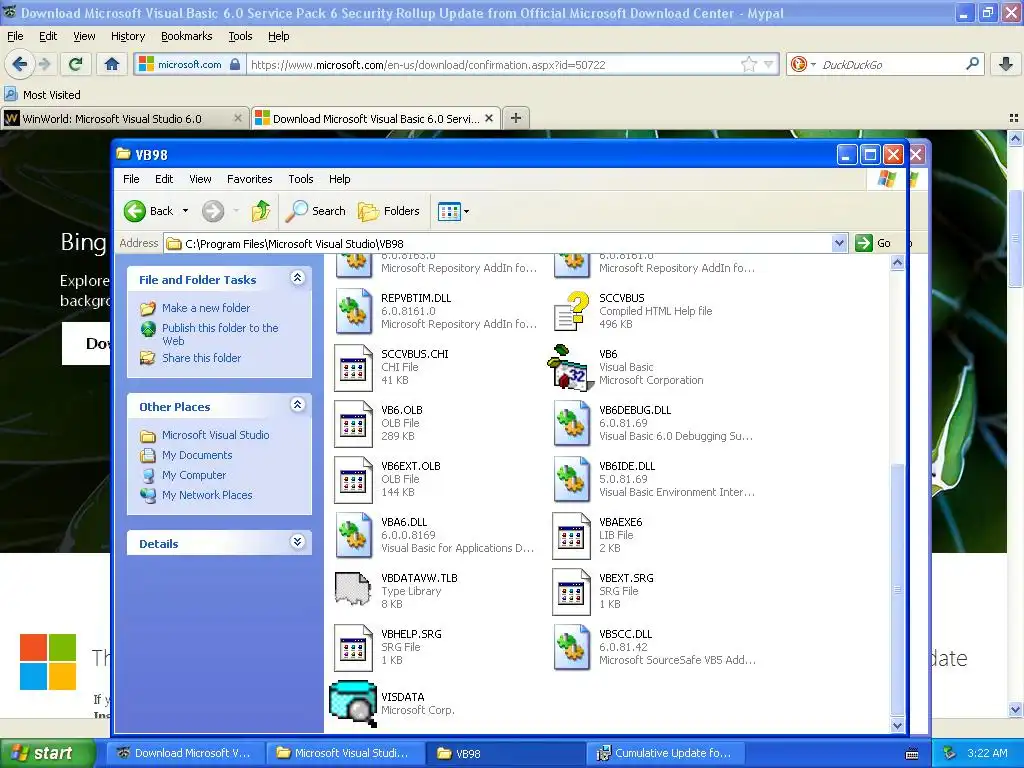Open Most Visited bookmarks toolbar item
This screenshot has height=768, width=1024.
click(43, 94)
